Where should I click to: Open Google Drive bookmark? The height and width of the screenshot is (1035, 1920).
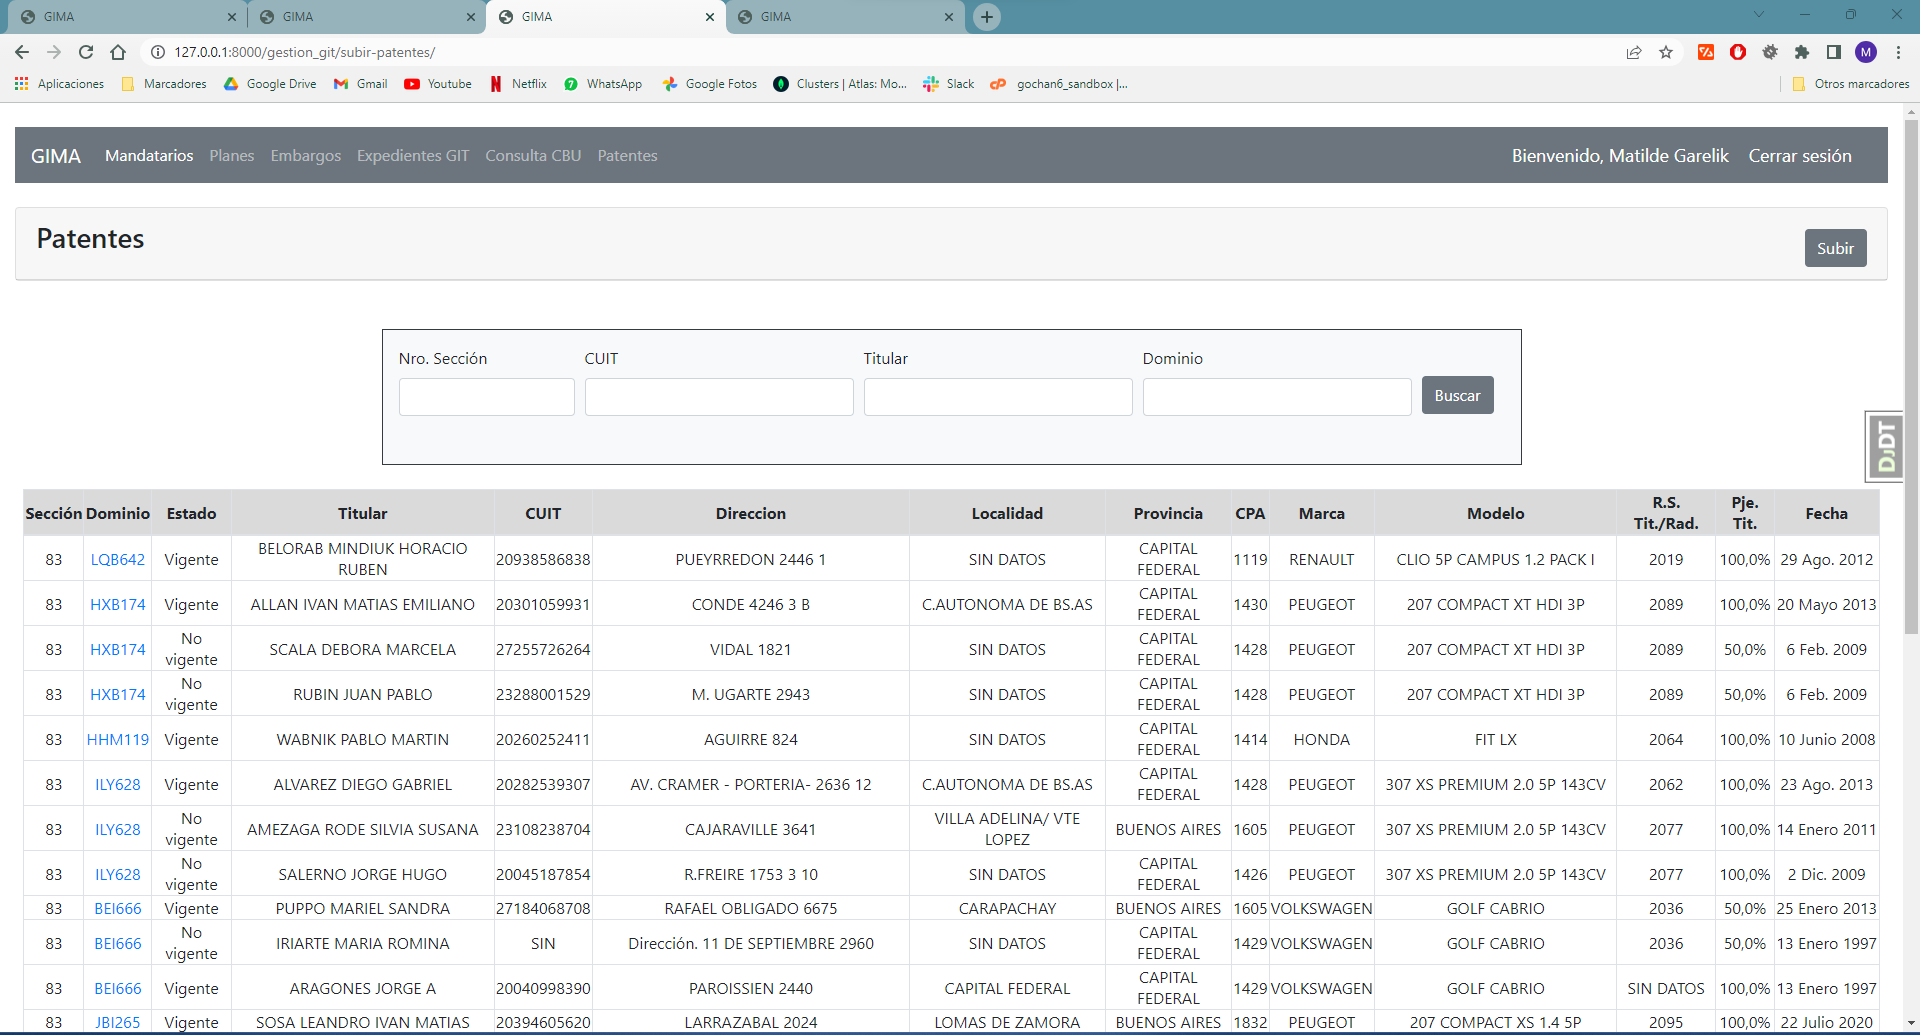pos(270,84)
